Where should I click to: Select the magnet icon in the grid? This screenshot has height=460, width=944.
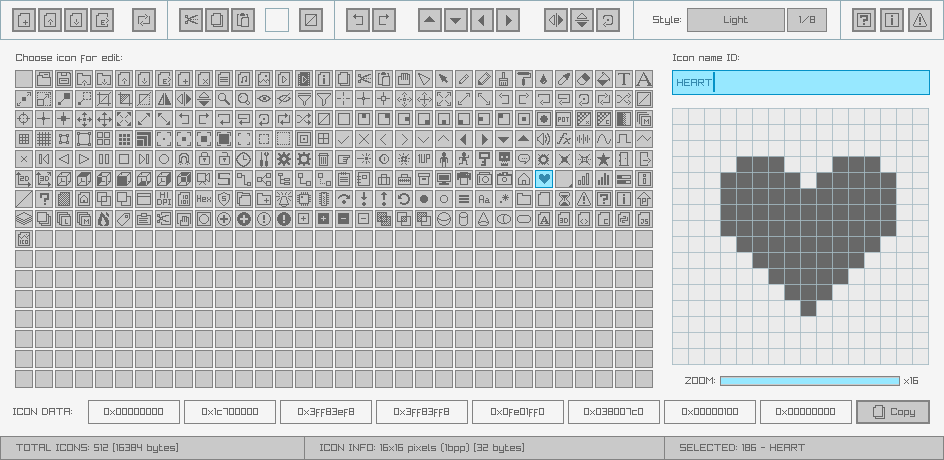click(x=184, y=159)
